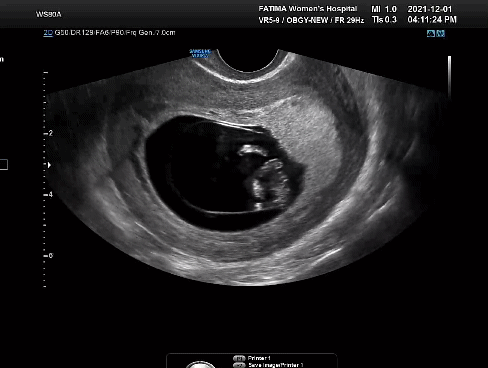488x368 pixels.
Task: Click the VR5-9 / OBGY-NEW / FR 29Hz text
Action: (311, 20)
